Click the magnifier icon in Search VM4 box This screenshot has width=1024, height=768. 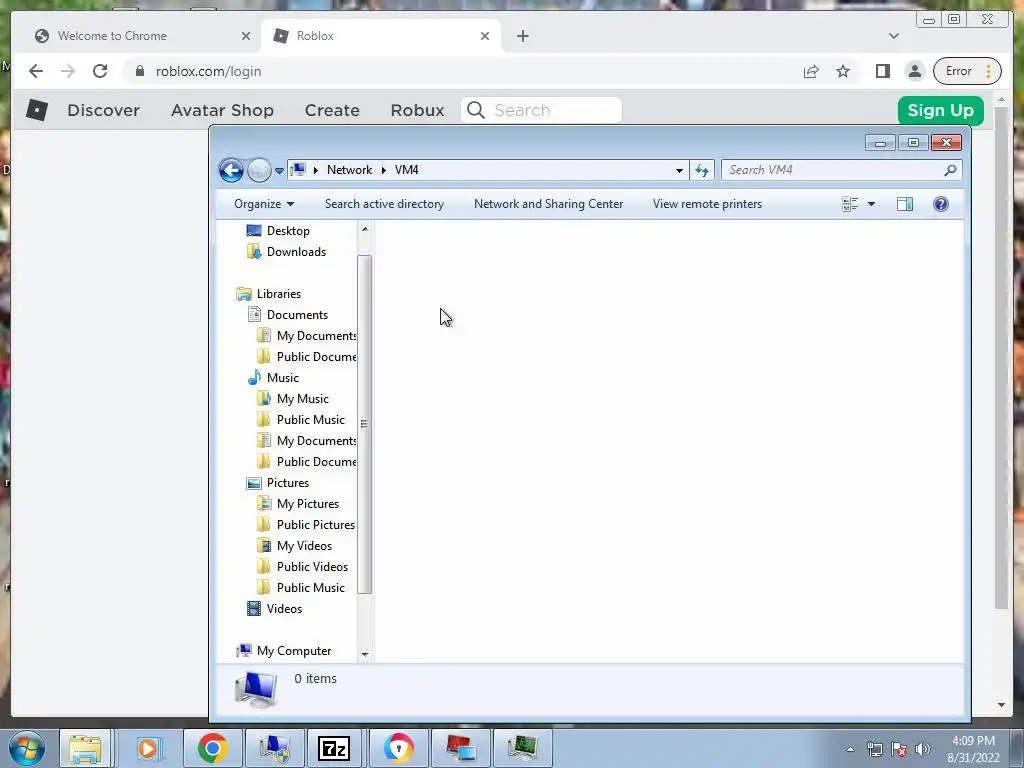[x=950, y=170]
